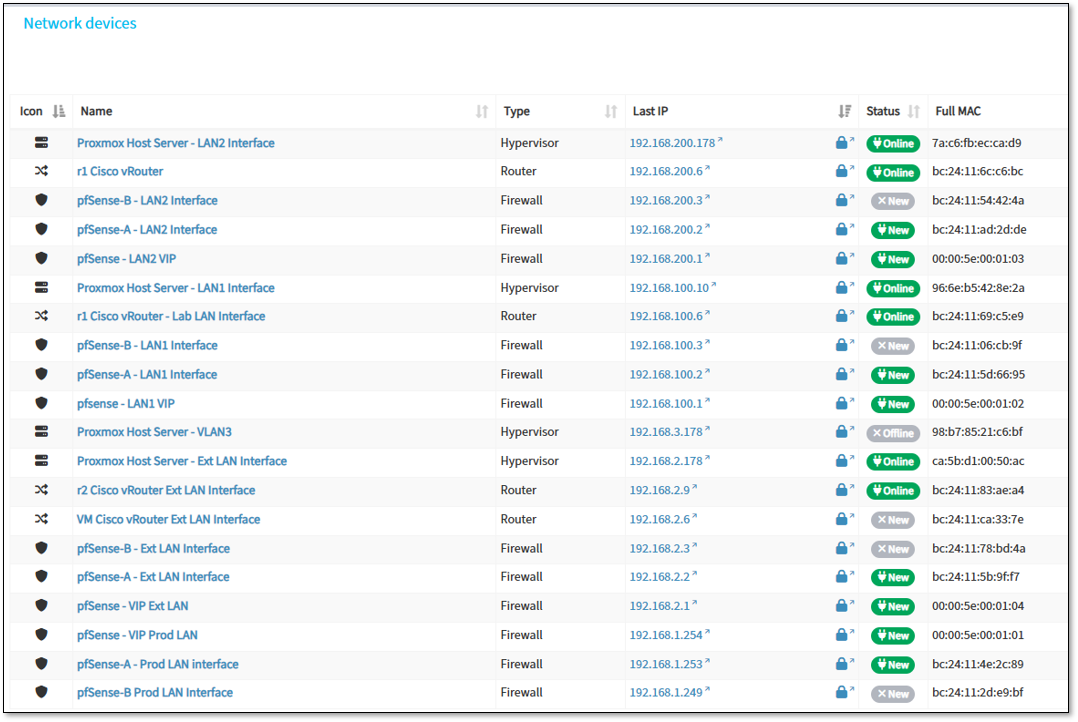
Task: Open VM Cisco vRouter Ext LAN Interface
Action: coord(168,519)
